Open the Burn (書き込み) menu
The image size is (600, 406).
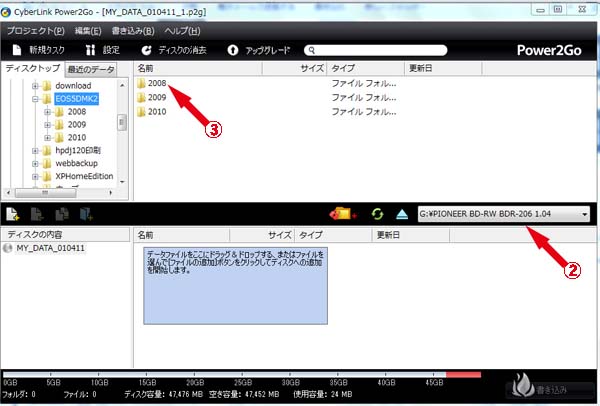click(133, 31)
